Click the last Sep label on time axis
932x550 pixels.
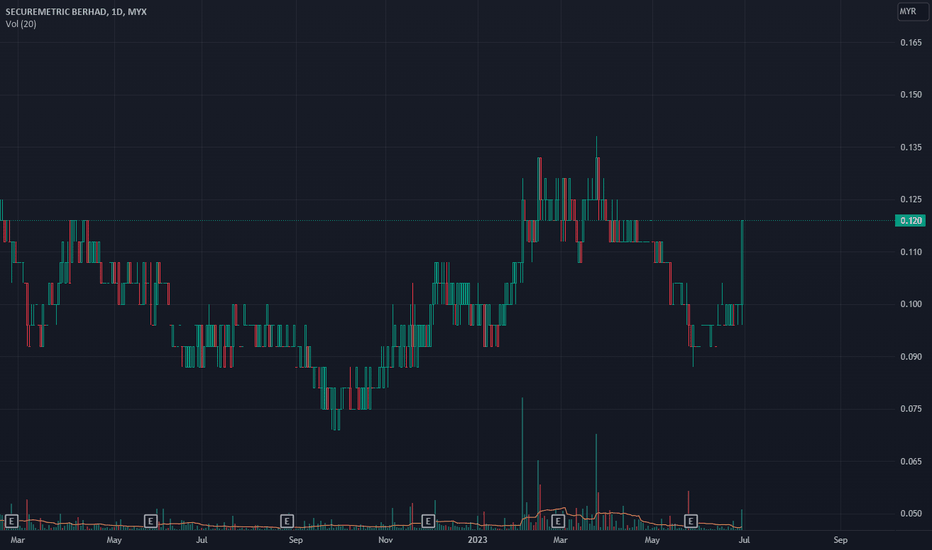(x=840, y=540)
